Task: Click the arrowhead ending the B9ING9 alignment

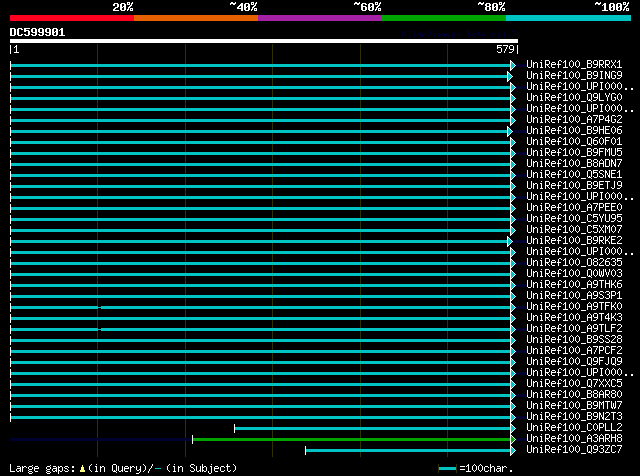Action: (510, 76)
